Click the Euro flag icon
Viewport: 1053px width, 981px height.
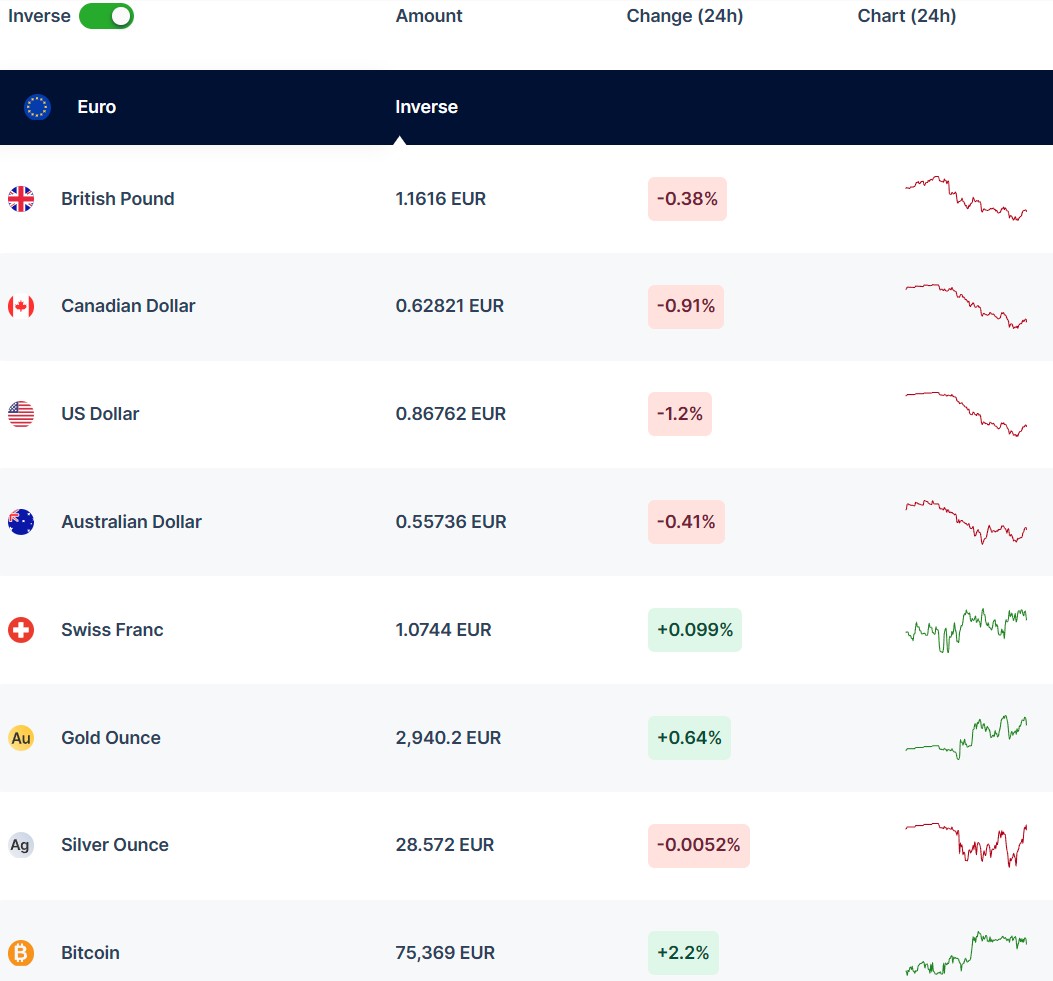tap(38, 107)
